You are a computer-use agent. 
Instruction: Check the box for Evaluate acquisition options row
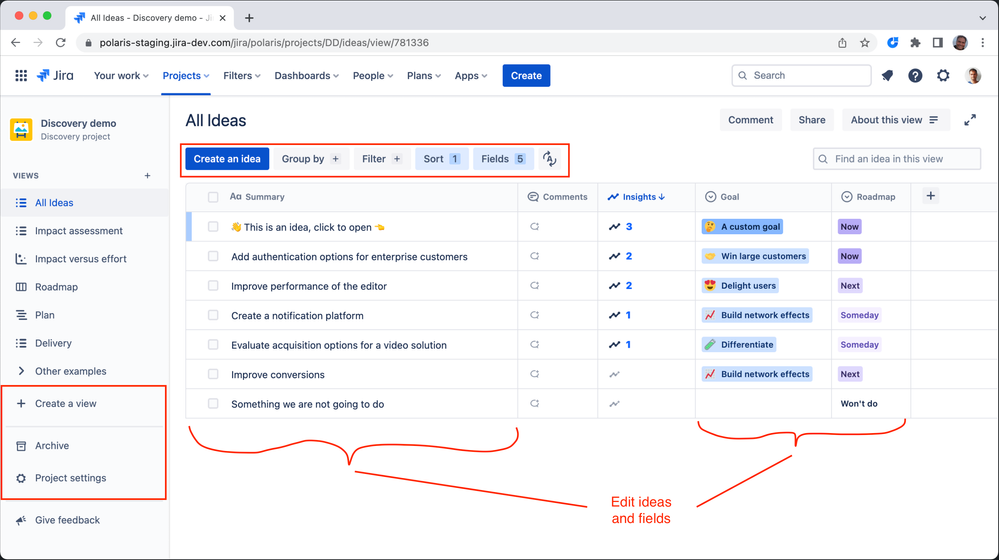point(213,345)
